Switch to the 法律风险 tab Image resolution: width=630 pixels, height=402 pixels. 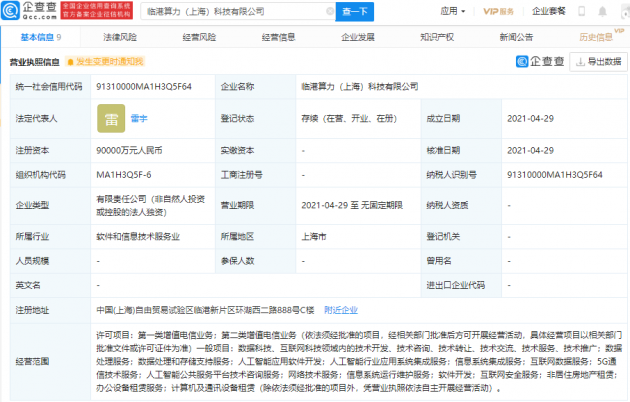click(119, 37)
